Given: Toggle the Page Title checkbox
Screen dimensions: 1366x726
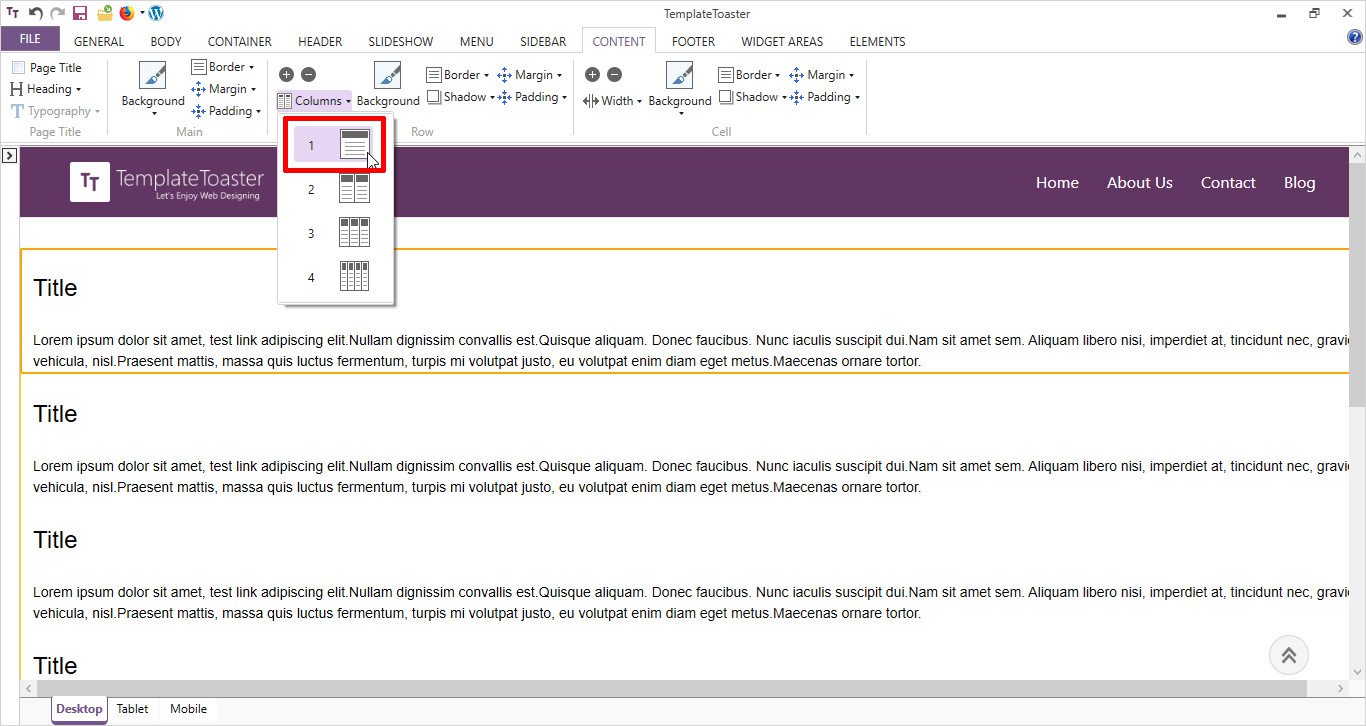Looking at the screenshot, I should (19, 68).
